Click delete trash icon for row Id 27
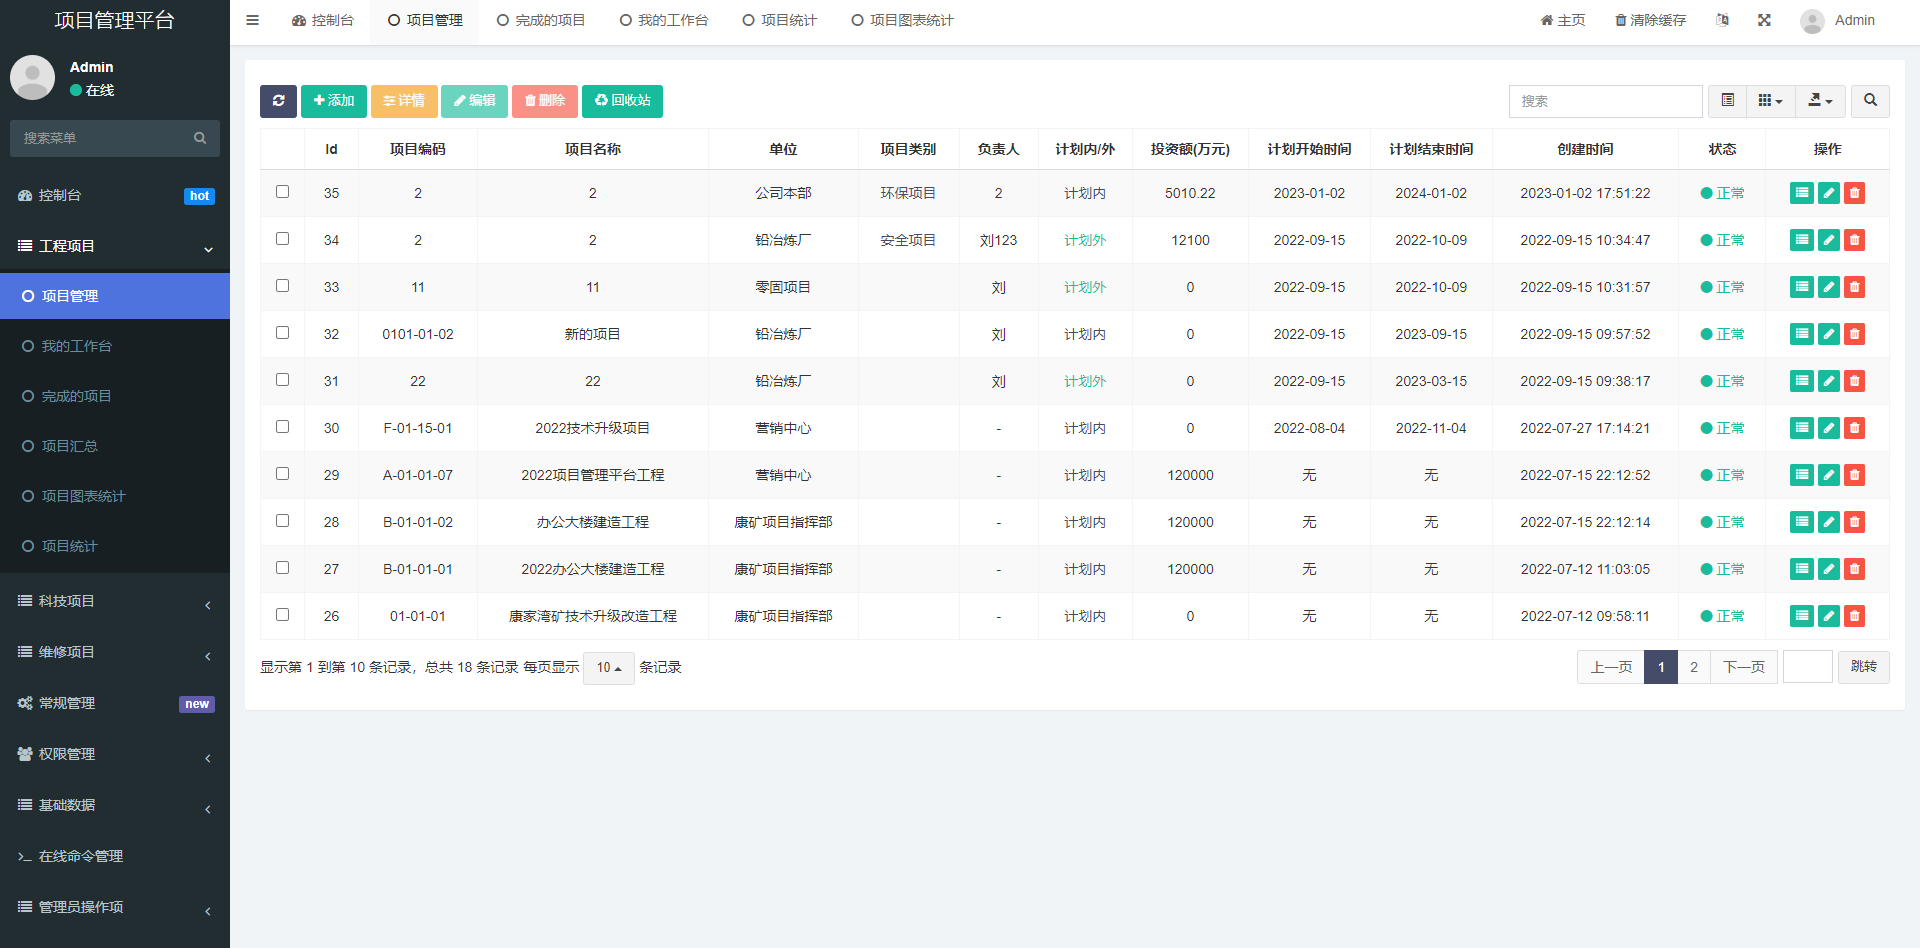Image resolution: width=1920 pixels, height=948 pixels. click(x=1854, y=569)
